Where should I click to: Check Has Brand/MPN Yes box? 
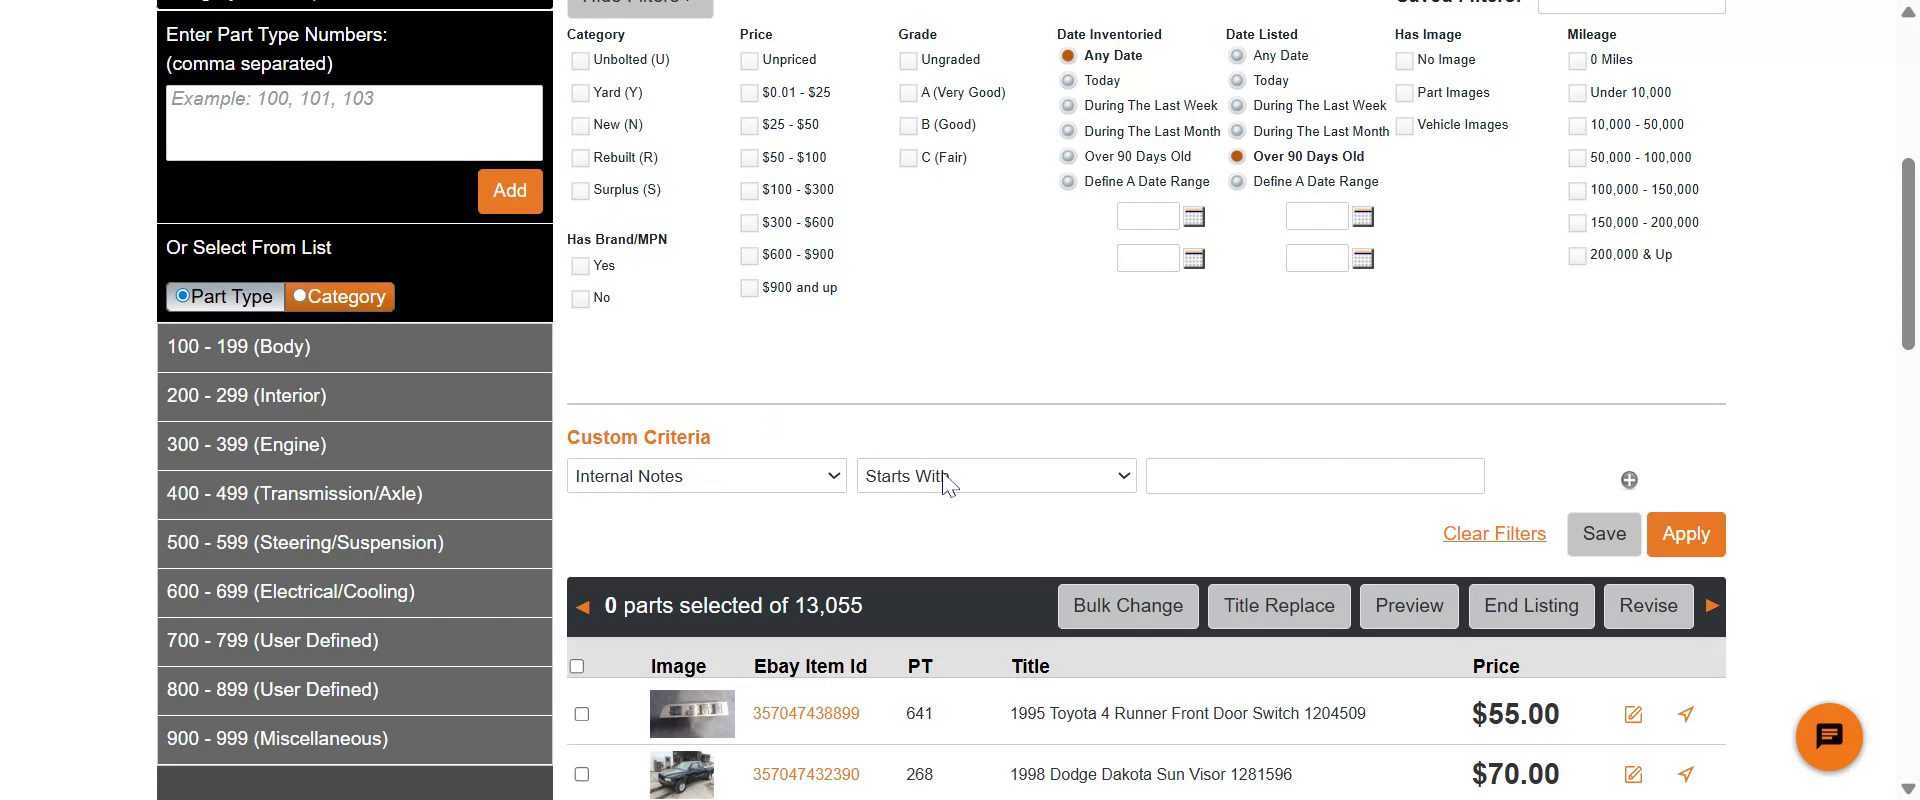(580, 266)
